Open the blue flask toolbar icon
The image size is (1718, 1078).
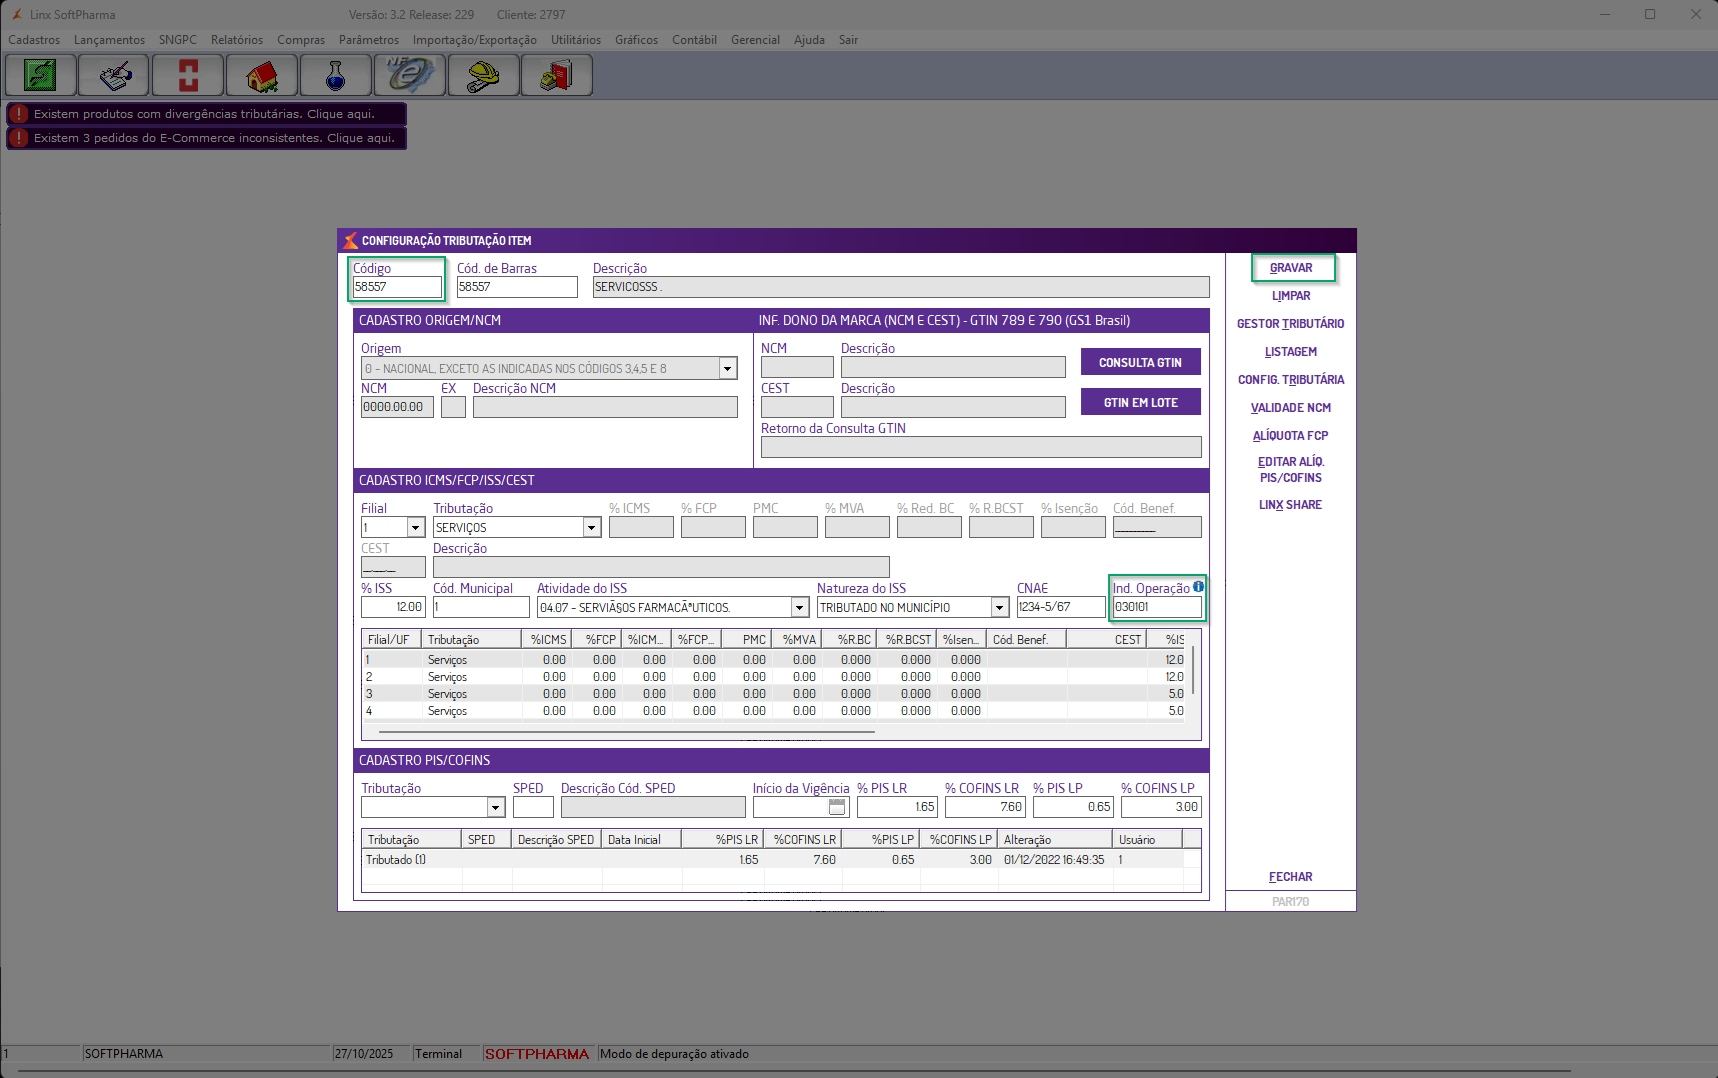tap(336, 75)
